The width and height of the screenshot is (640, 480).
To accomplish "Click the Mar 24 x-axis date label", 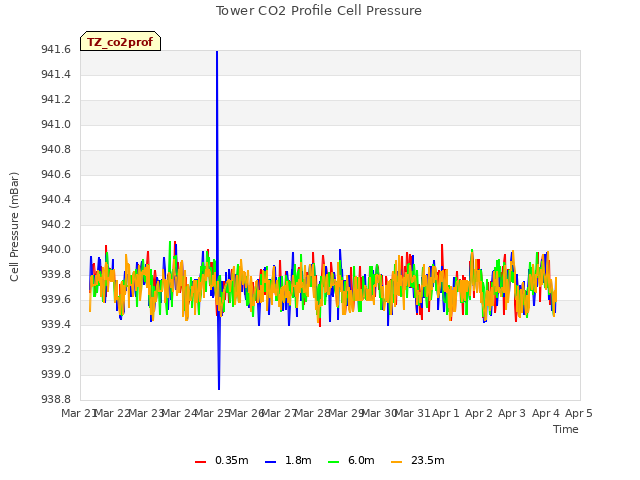I will tap(180, 413).
